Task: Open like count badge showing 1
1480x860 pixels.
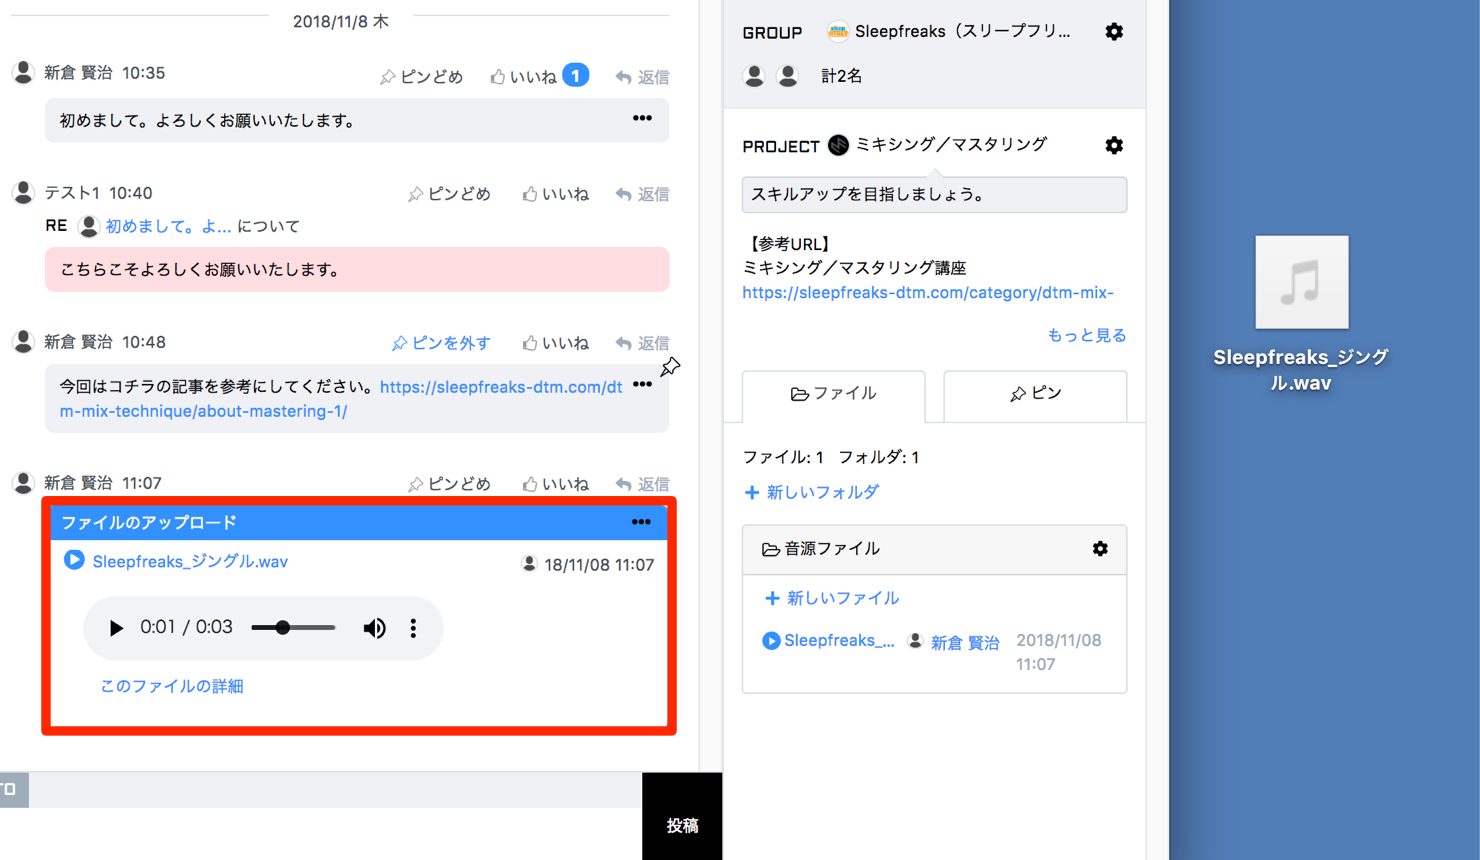Action: pos(575,75)
